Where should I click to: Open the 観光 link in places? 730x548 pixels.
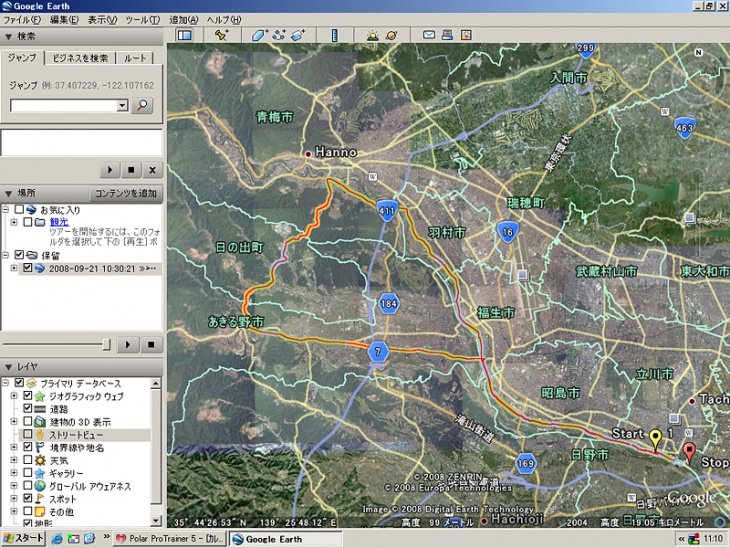pyautogui.click(x=59, y=222)
